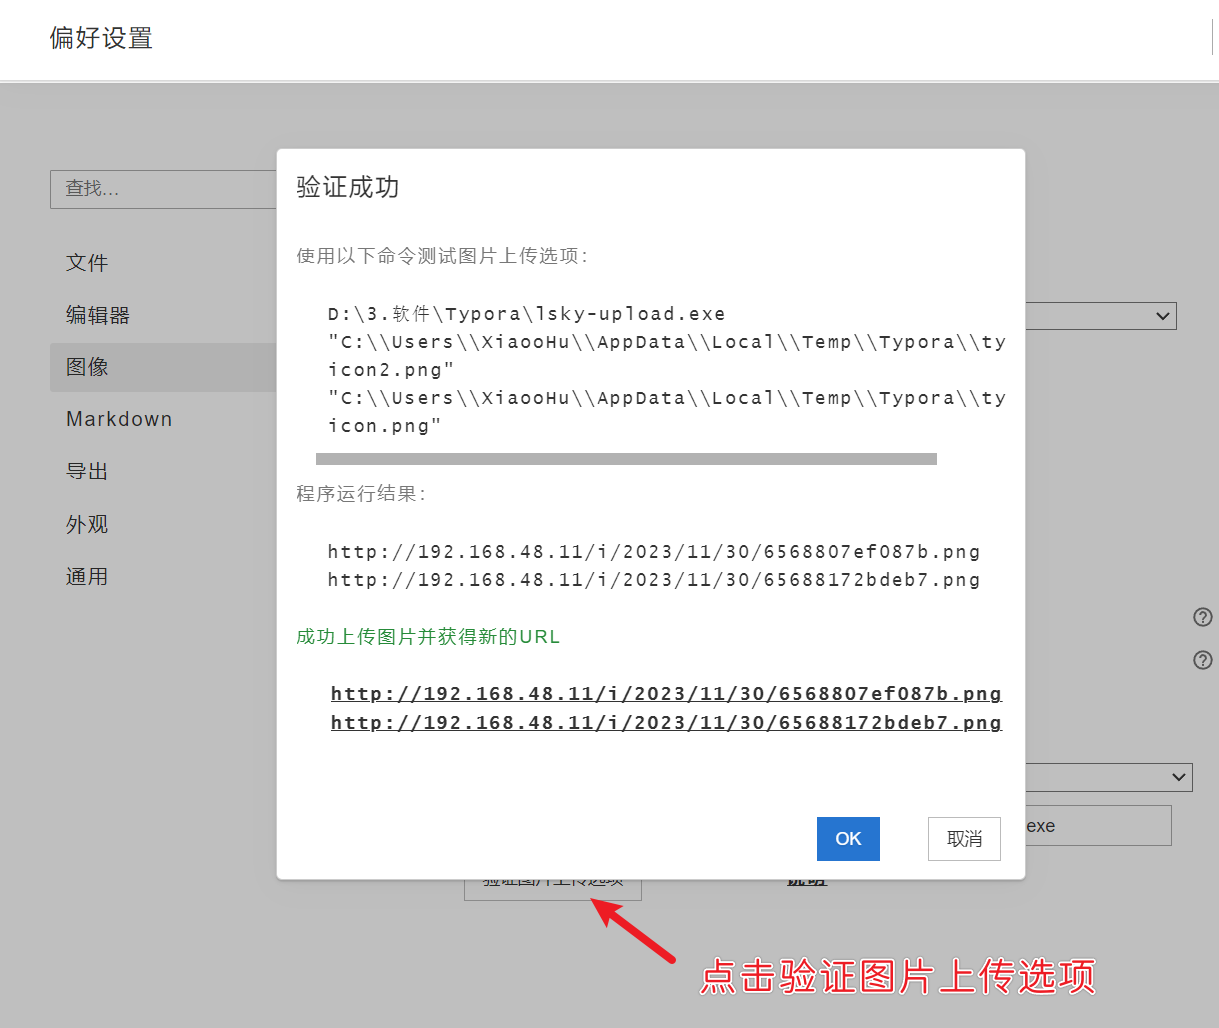
Task: Open the 外观 appearance settings
Action: click(87, 524)
